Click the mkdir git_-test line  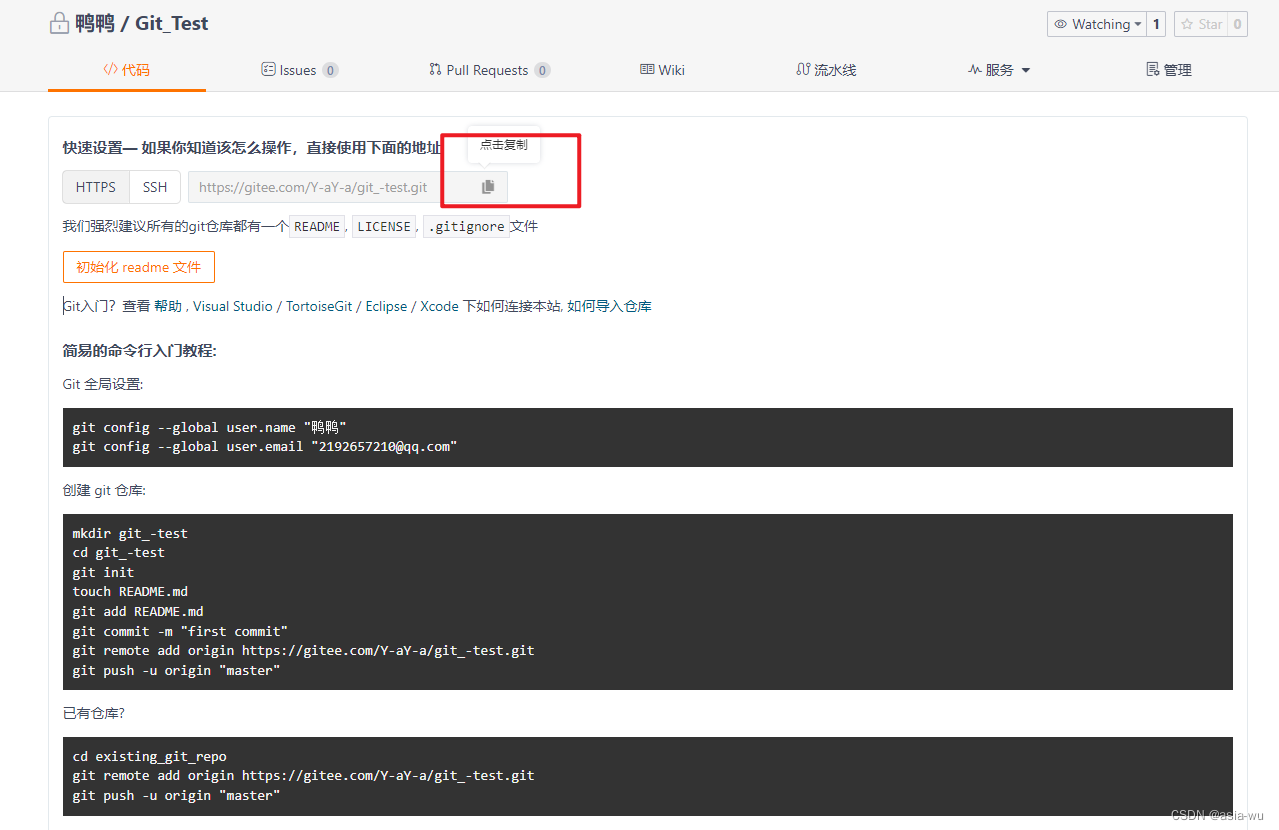pos(130,533)
